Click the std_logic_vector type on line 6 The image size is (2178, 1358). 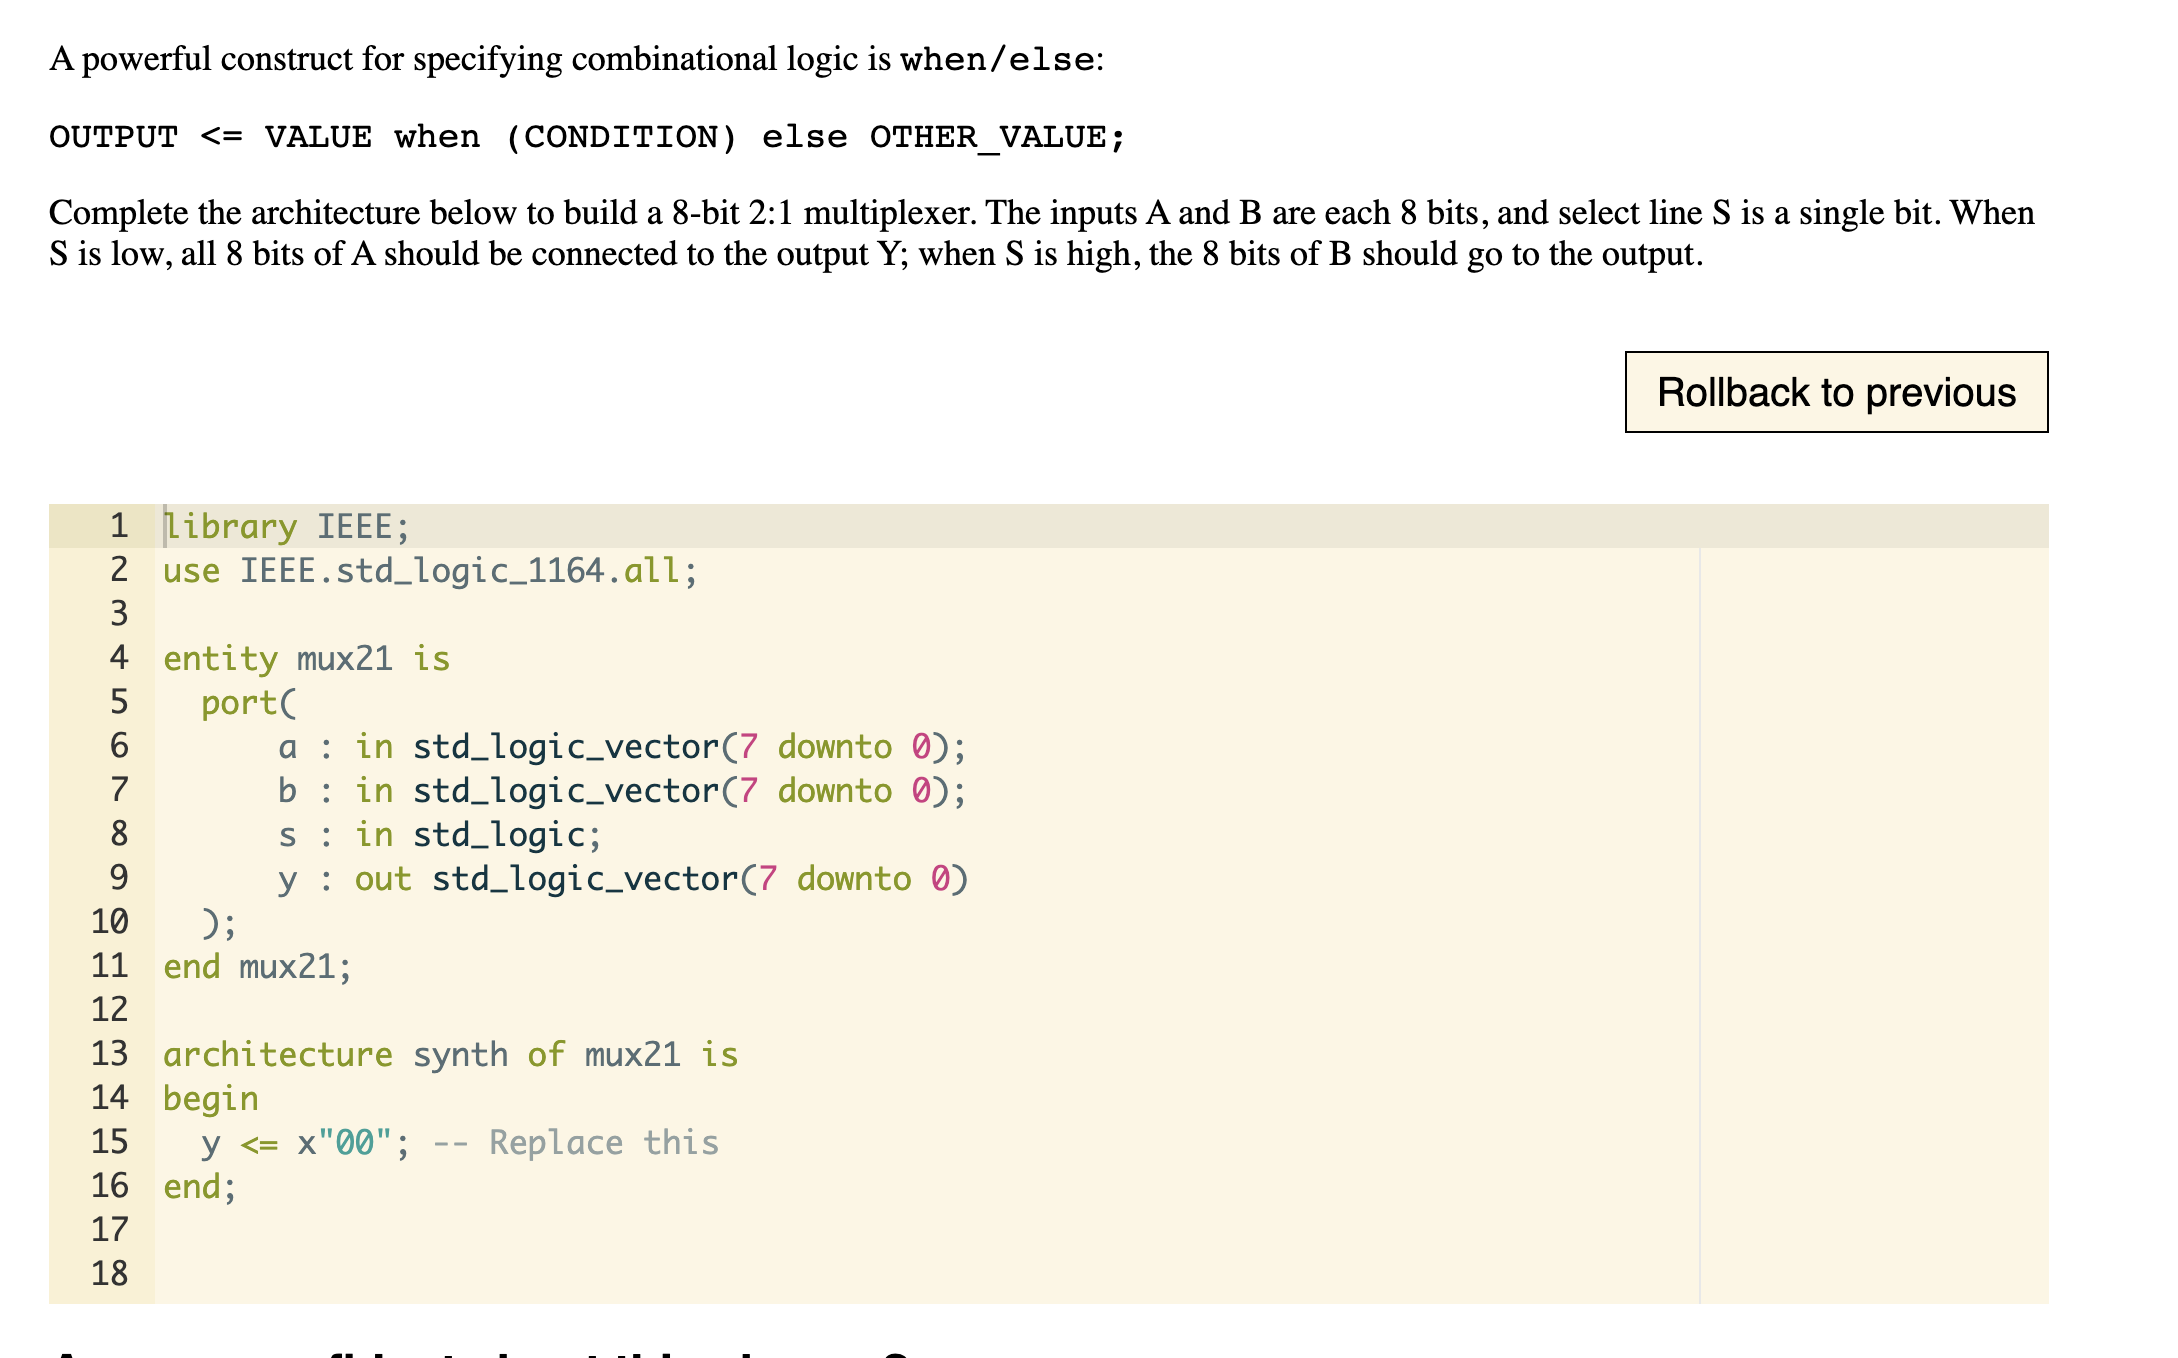(565, 746)
